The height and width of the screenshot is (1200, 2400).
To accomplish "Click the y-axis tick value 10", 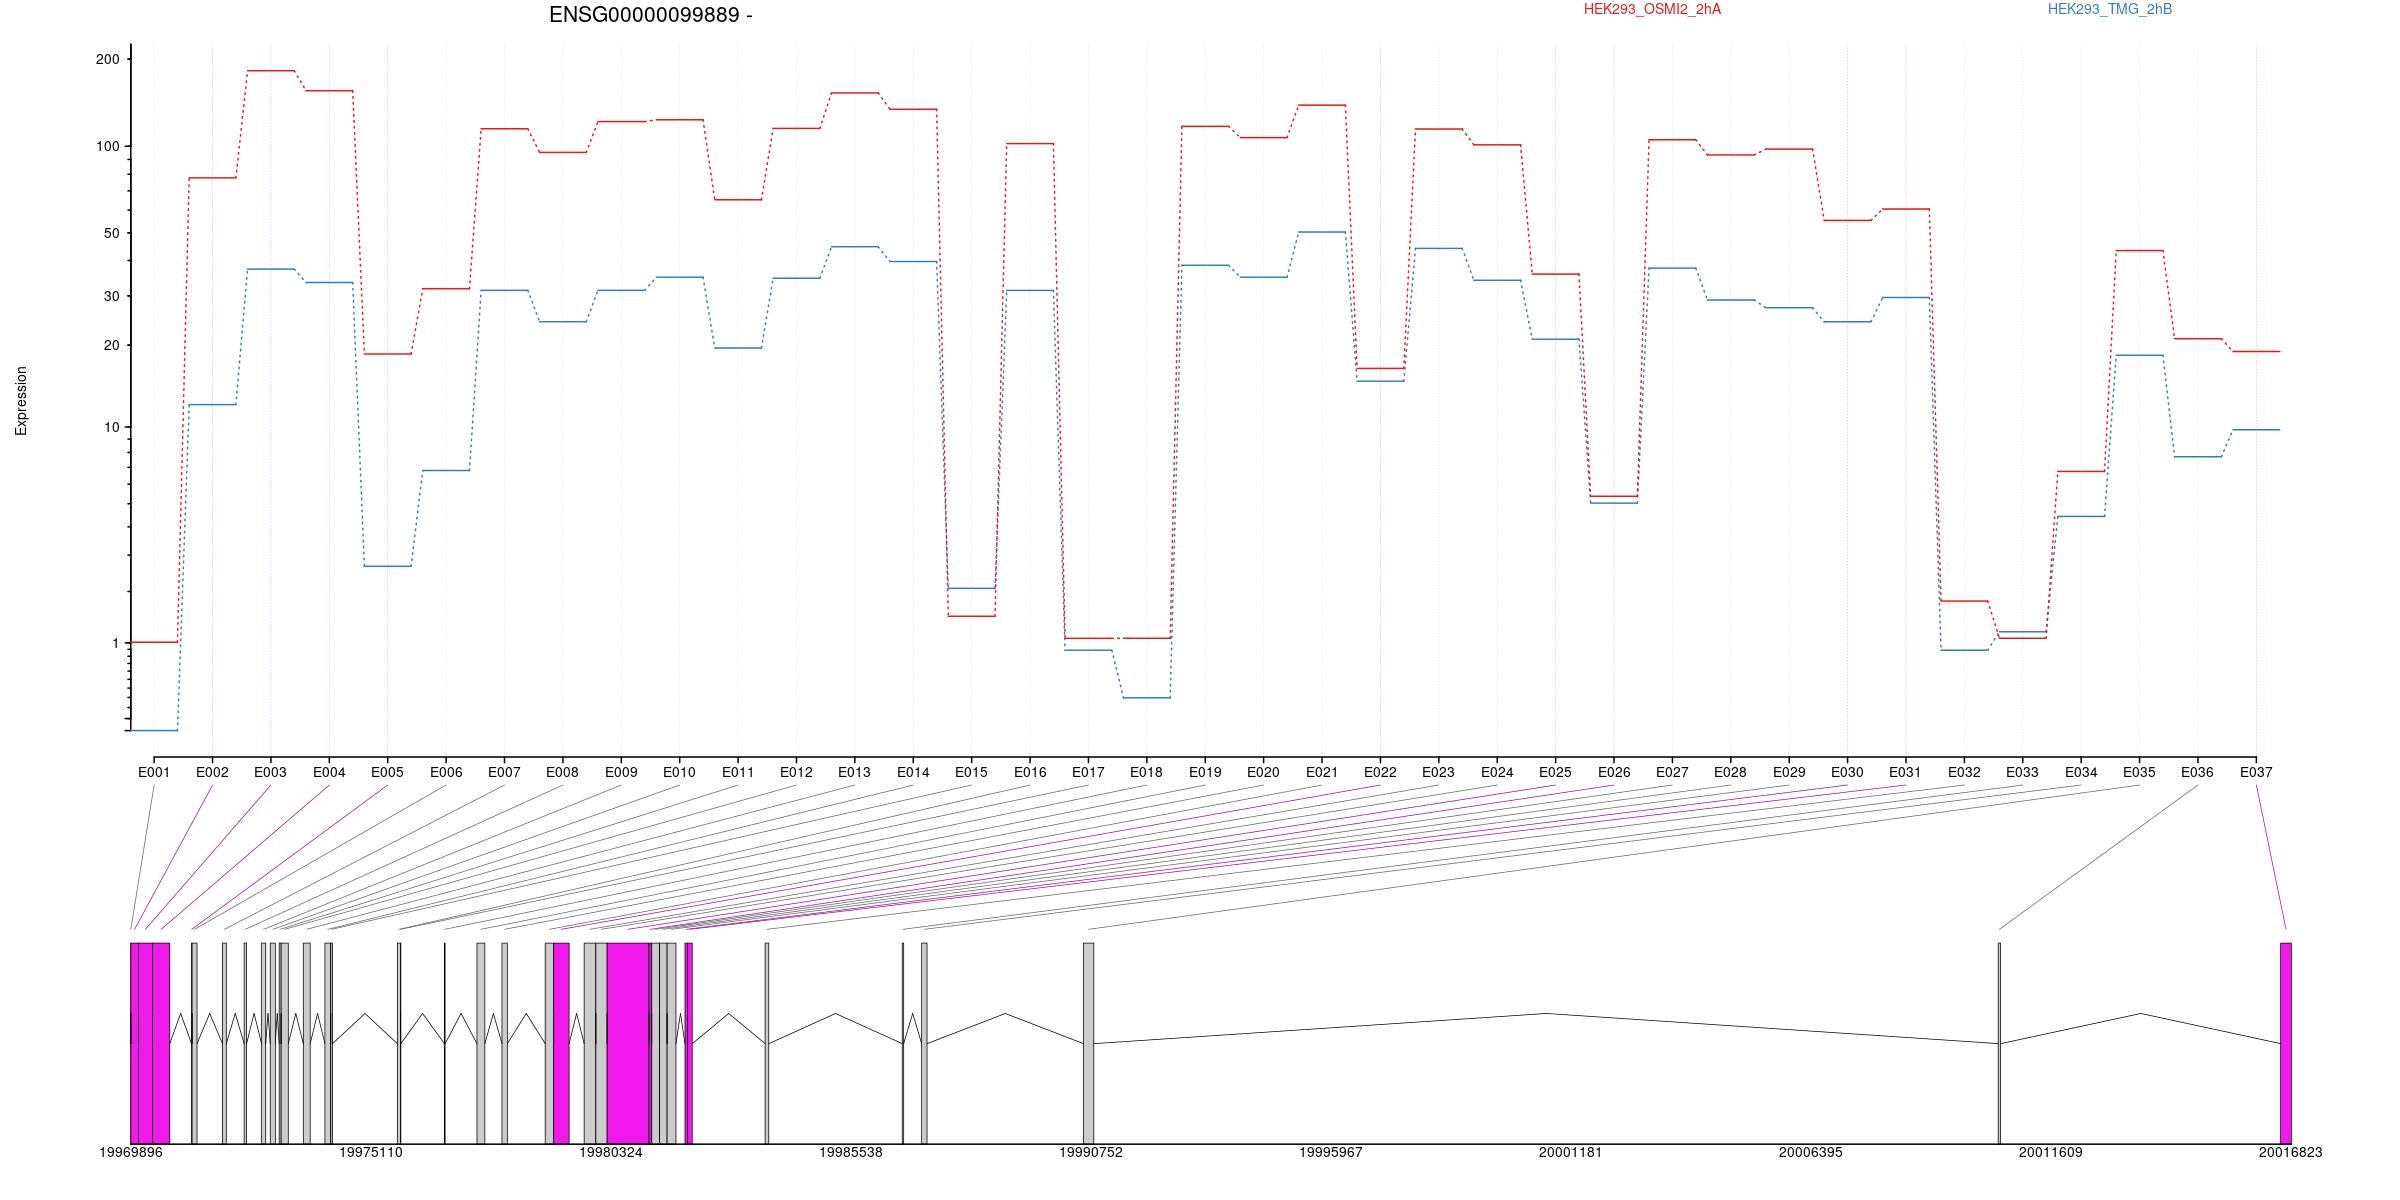I will point(110,428).
